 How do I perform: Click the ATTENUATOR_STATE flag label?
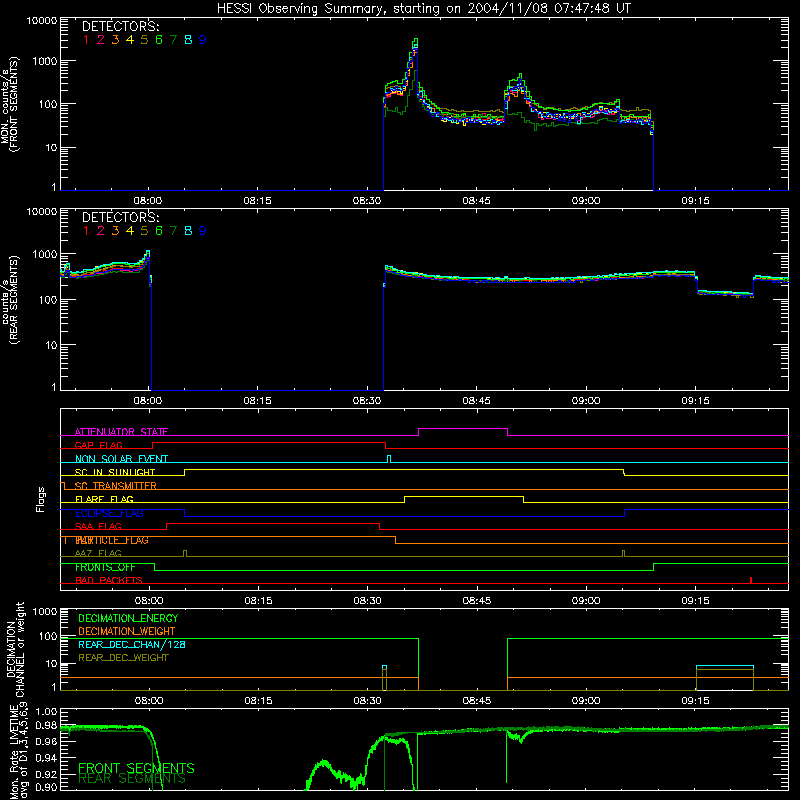121,432
